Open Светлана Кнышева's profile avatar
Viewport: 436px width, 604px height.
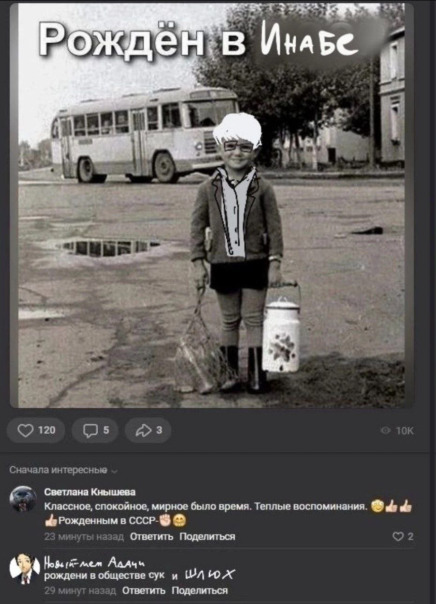point(23,499)
